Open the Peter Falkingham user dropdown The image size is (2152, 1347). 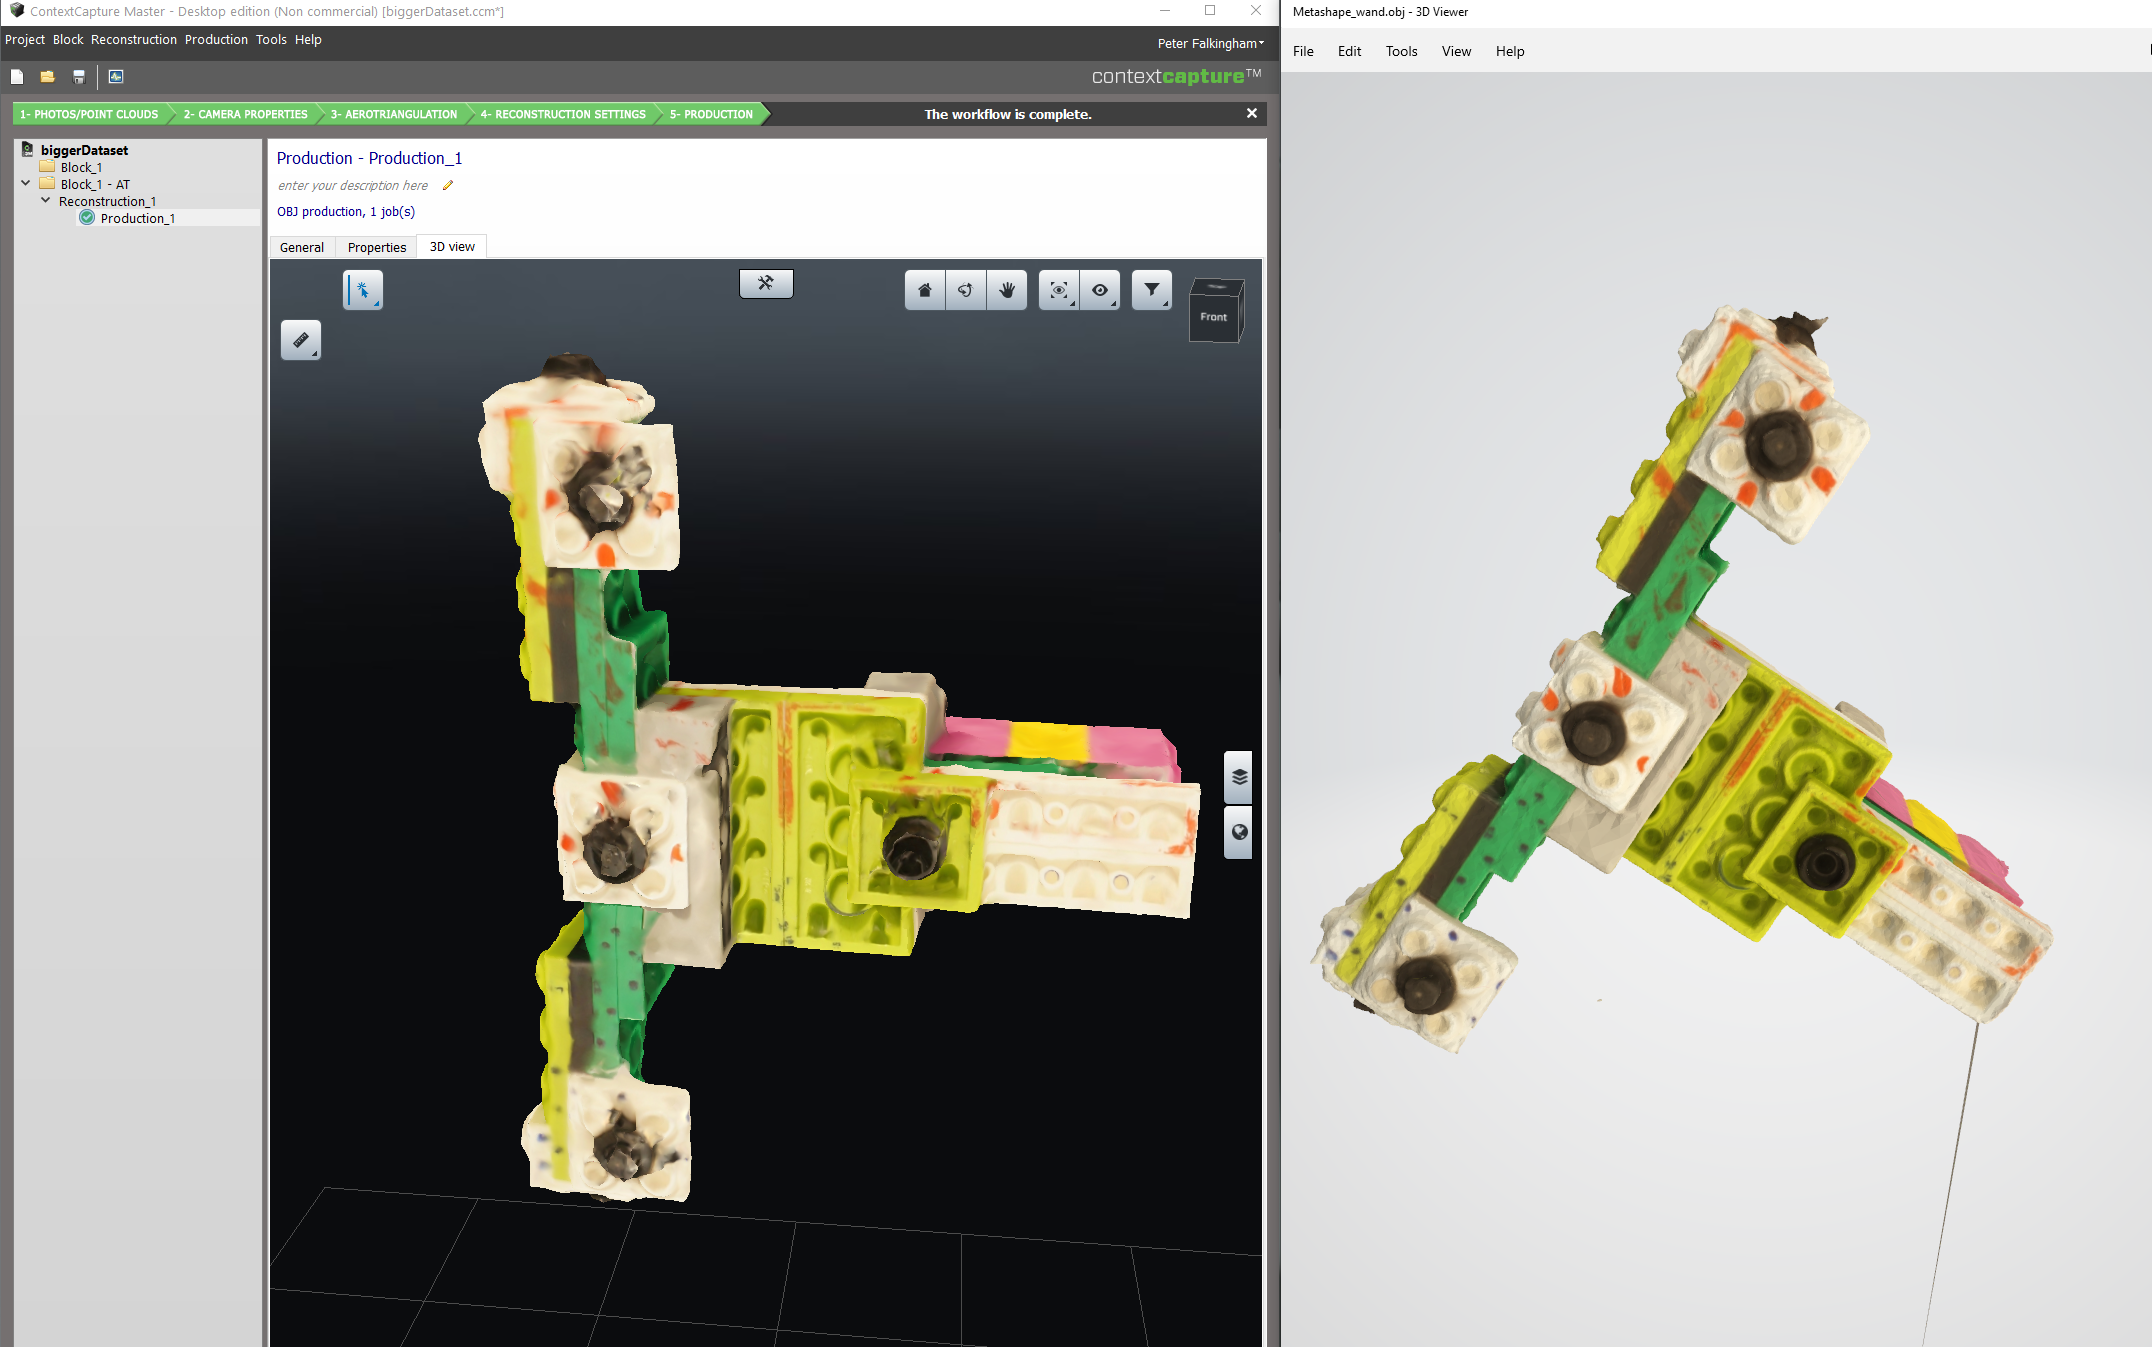[1210, 43]
